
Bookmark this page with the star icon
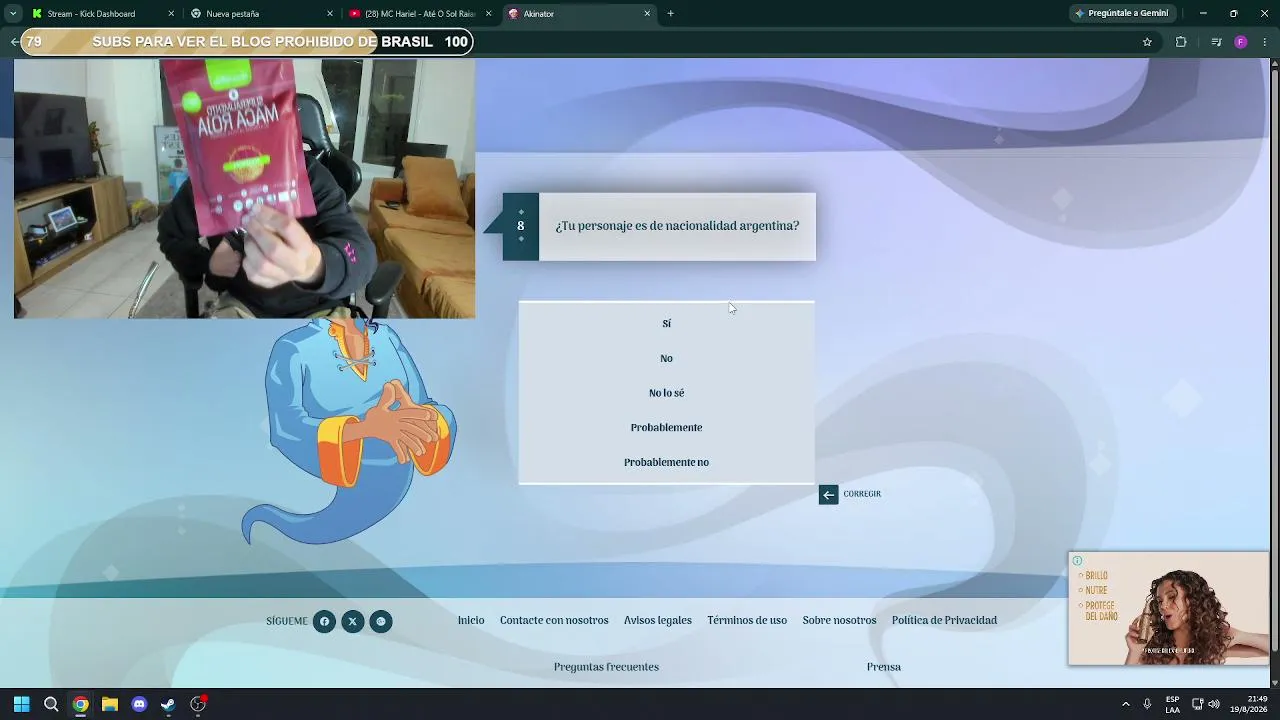(x=1147, y=42)
